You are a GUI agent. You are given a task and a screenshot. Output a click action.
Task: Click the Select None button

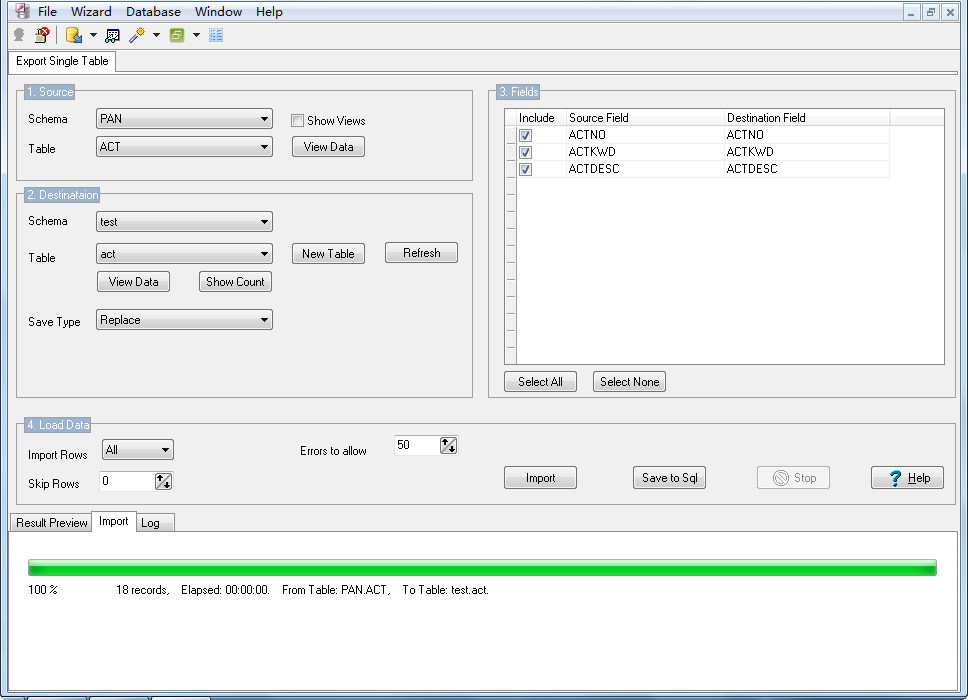pos(629,382)
